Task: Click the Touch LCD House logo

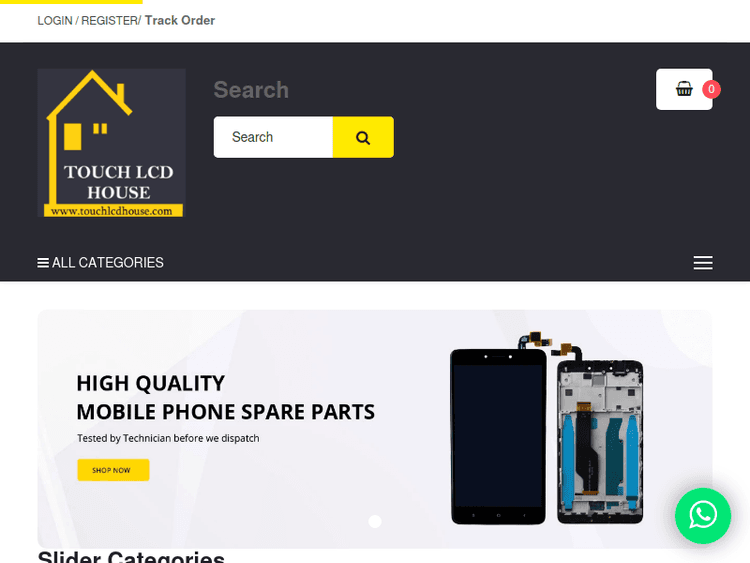Action: 111,143
